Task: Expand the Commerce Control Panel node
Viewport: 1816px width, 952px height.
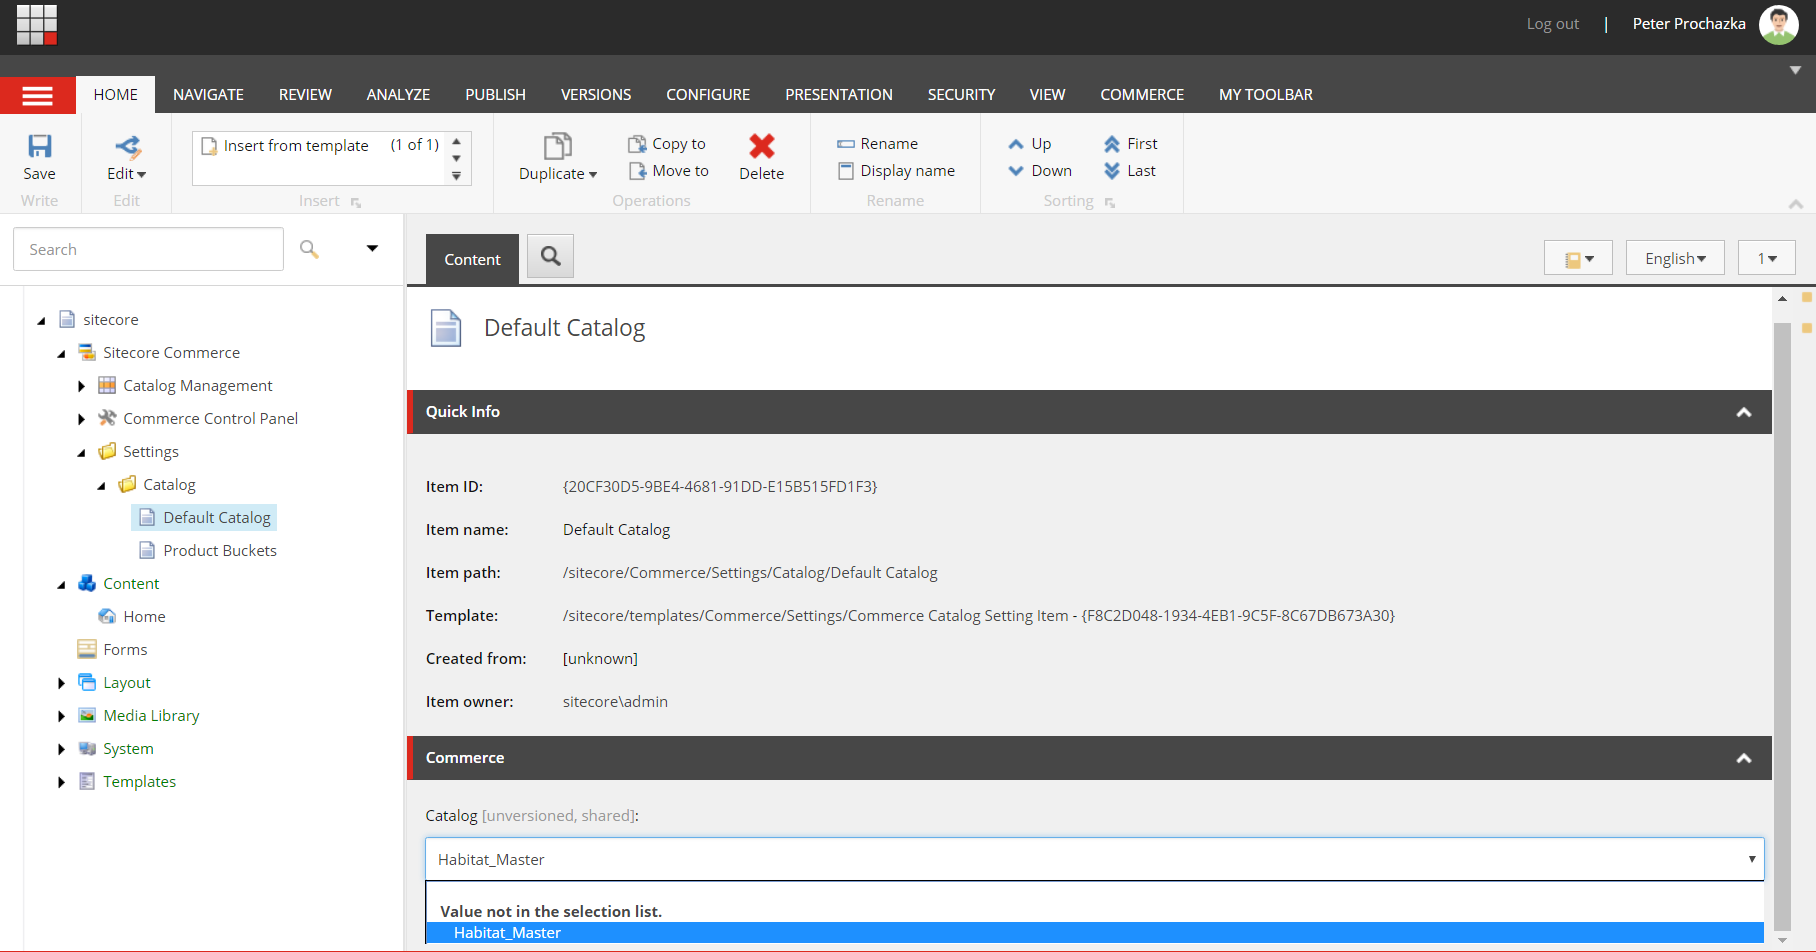Action: coord(82,419)
